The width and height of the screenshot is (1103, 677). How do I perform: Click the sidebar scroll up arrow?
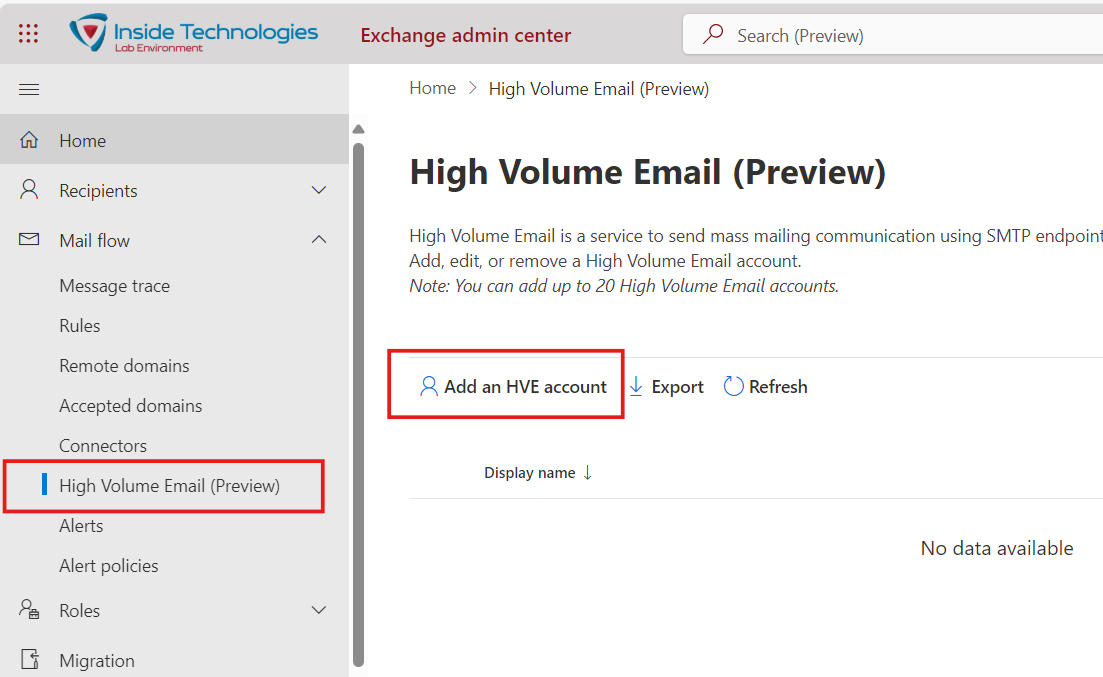coord(358,129)
